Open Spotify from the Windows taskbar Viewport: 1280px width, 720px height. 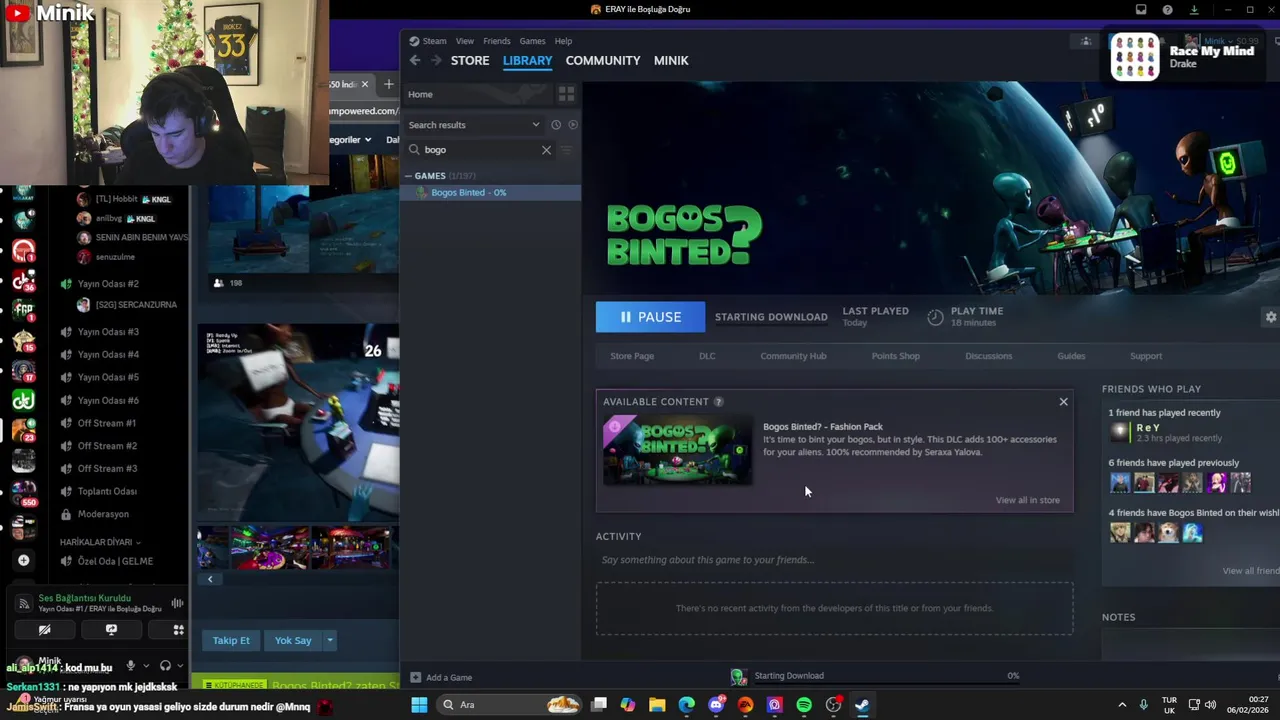point(804,705)
